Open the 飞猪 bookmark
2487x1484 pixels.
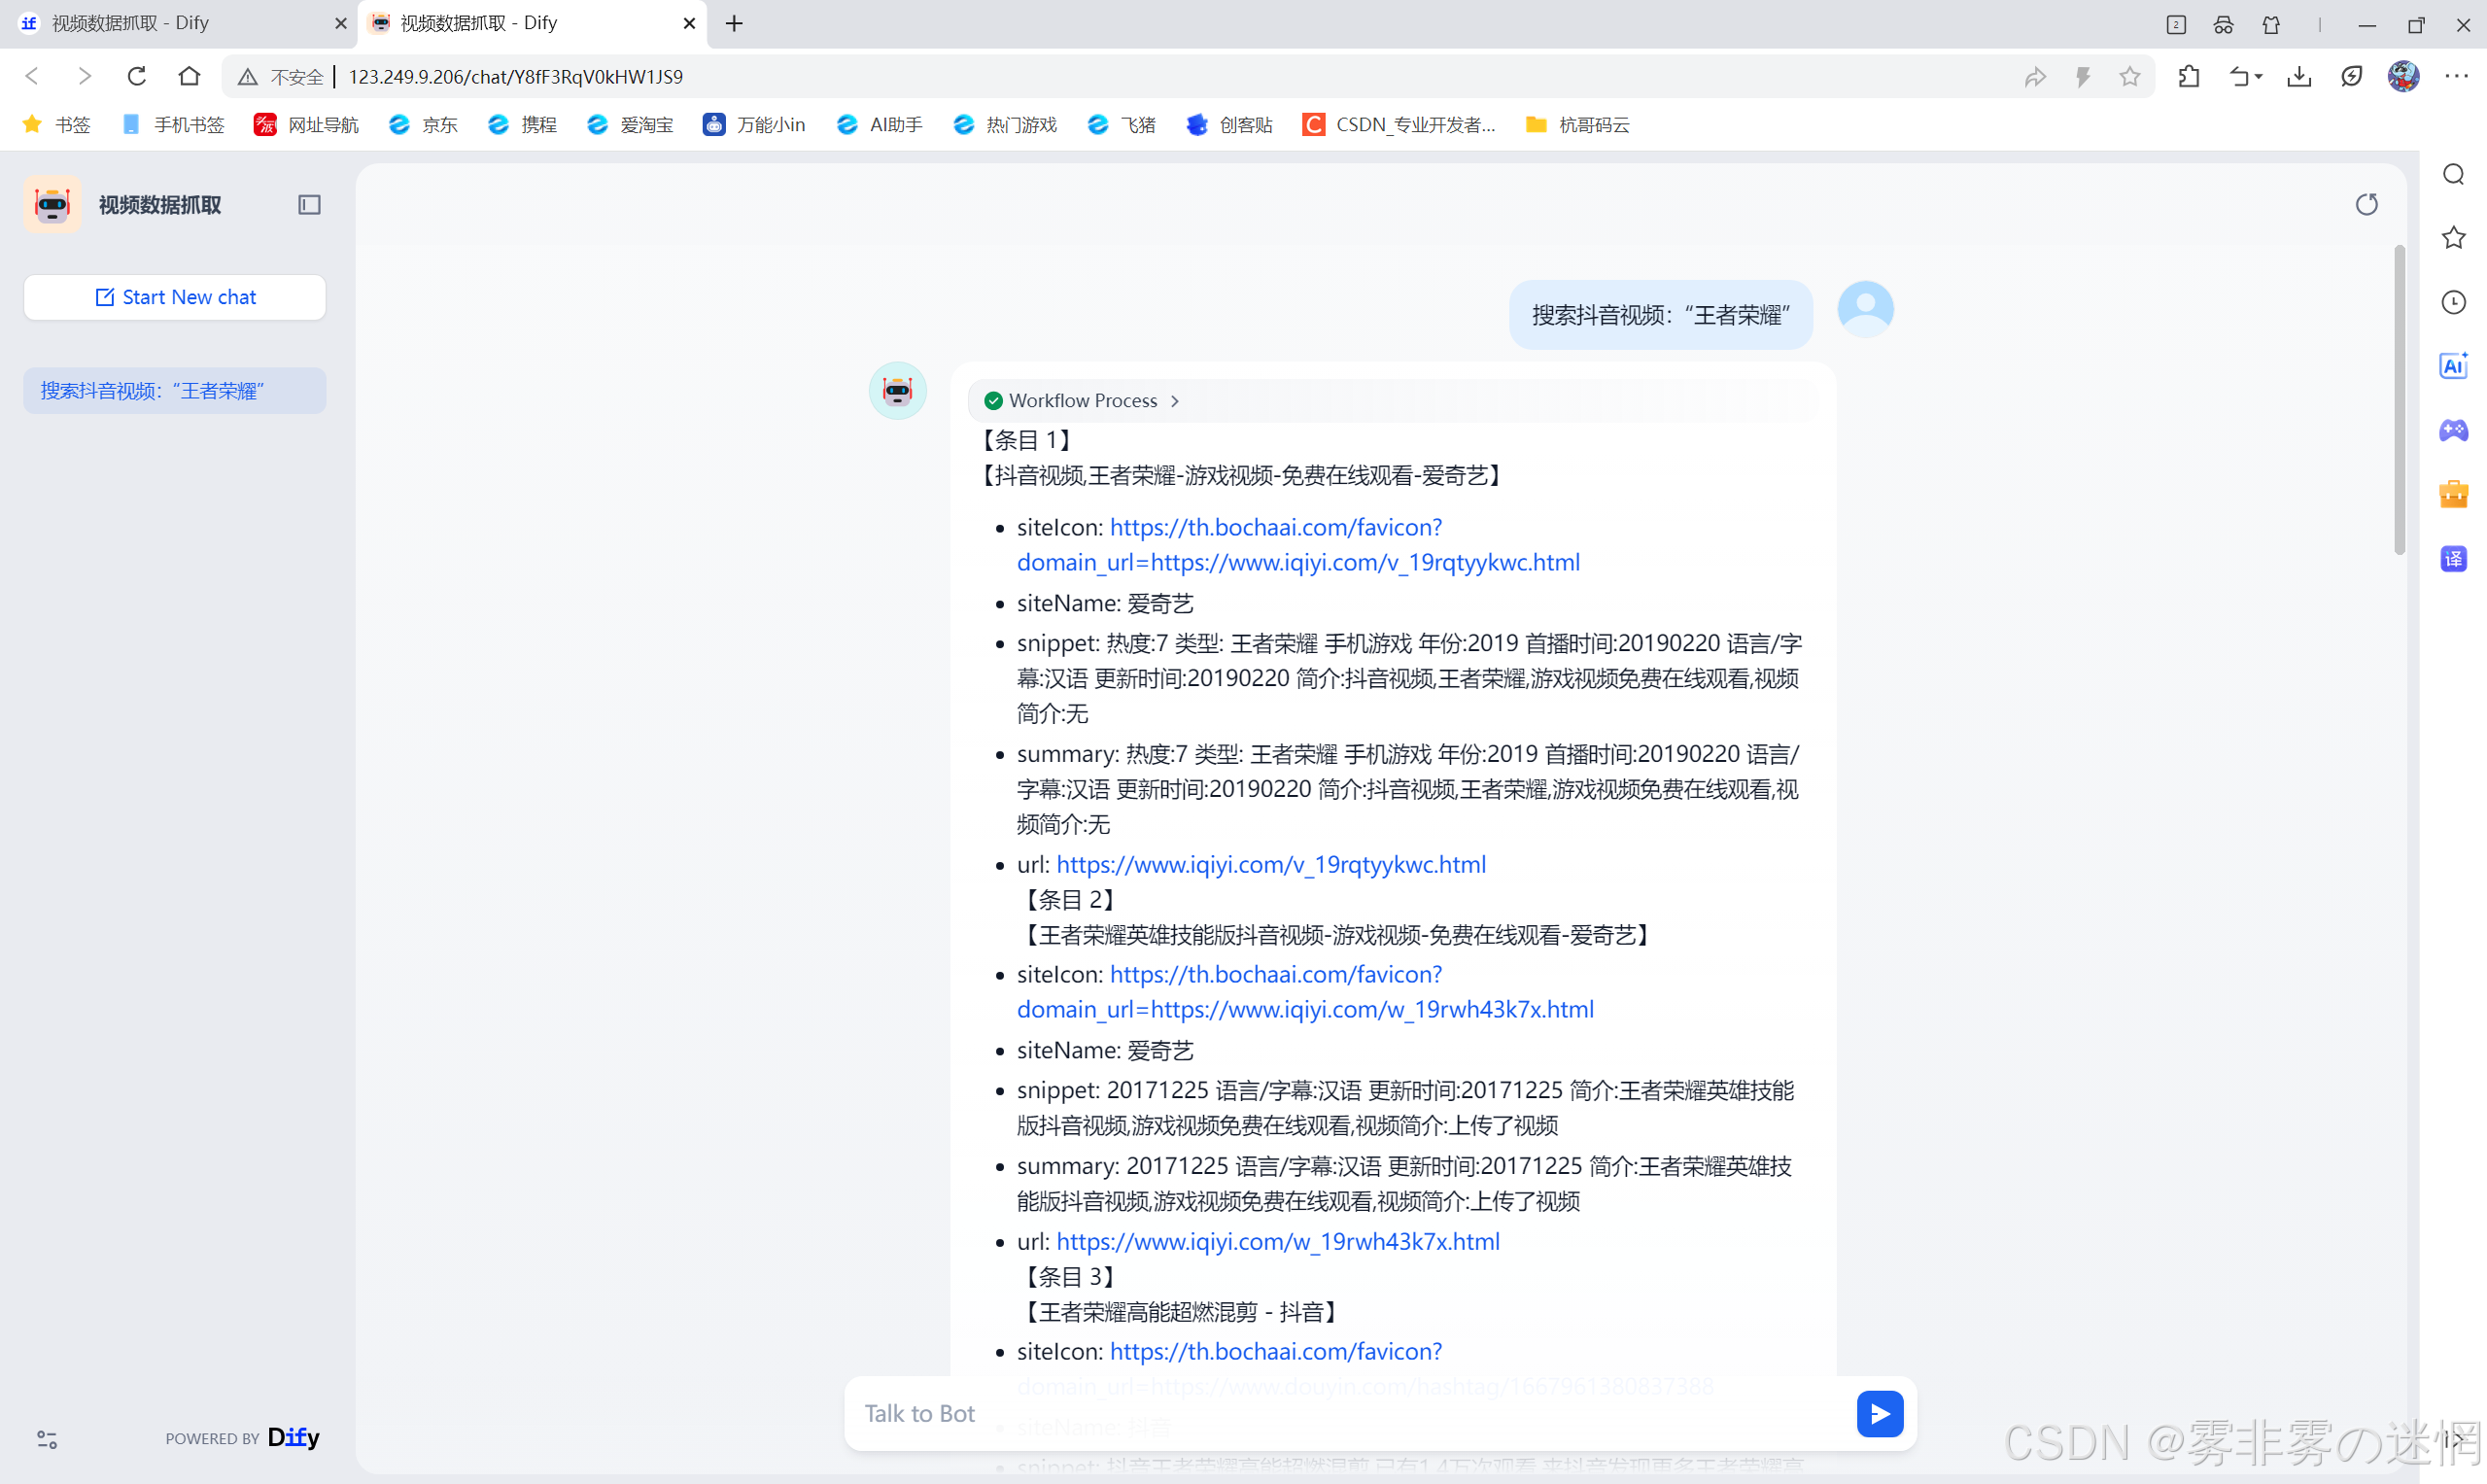click(1122, 124)
